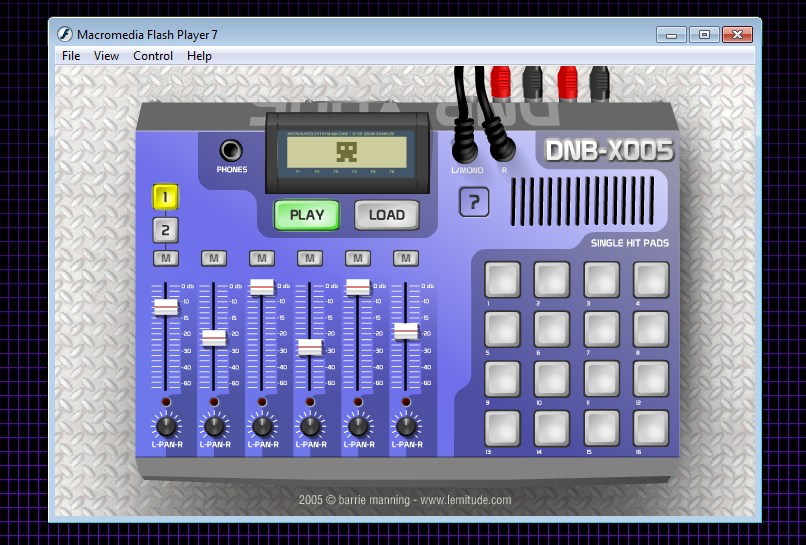Image resolution: width=806 pixels, height=545 pixels.
Task: Mute the first mixer channel
Action: click(166, 258)
